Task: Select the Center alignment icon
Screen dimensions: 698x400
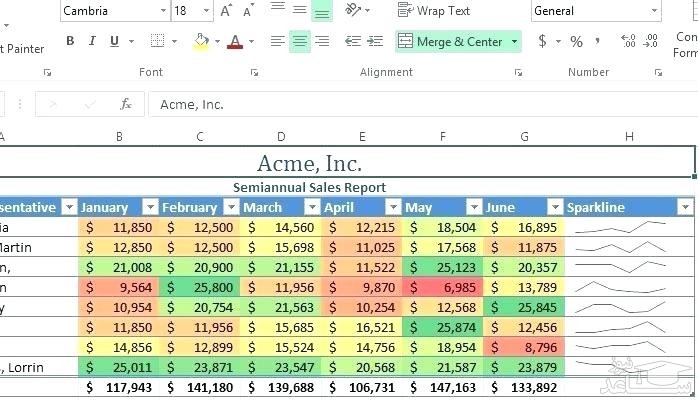Action: 299,41
